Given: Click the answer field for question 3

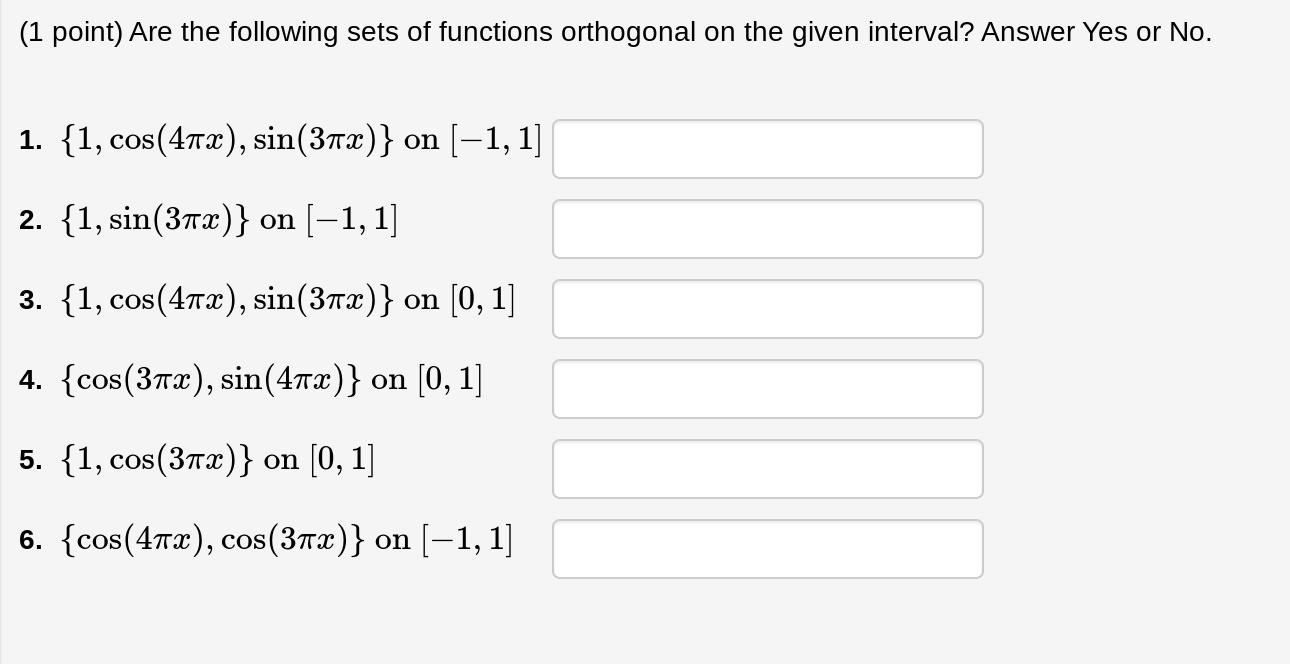Looking at the screenshot, I should pos(767,308).
